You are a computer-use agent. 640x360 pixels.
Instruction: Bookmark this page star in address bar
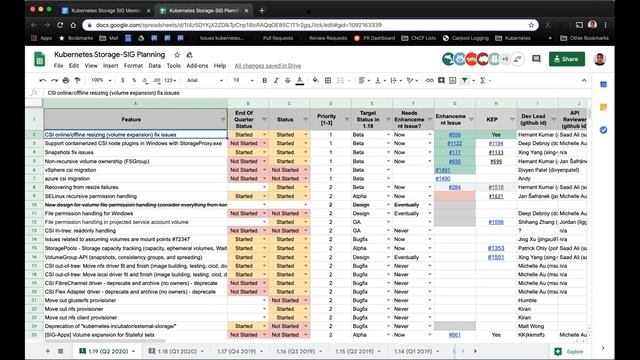531,25
